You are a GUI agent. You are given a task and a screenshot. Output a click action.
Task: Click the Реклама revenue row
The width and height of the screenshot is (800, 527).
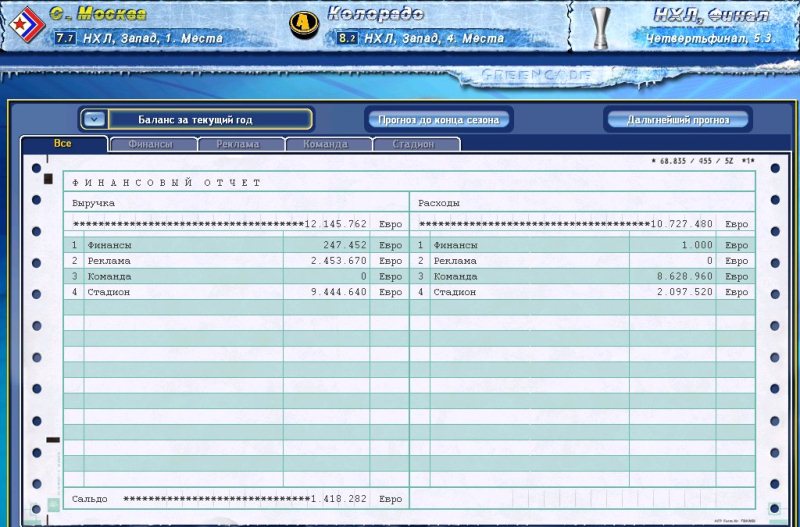(x=236, y=260)
